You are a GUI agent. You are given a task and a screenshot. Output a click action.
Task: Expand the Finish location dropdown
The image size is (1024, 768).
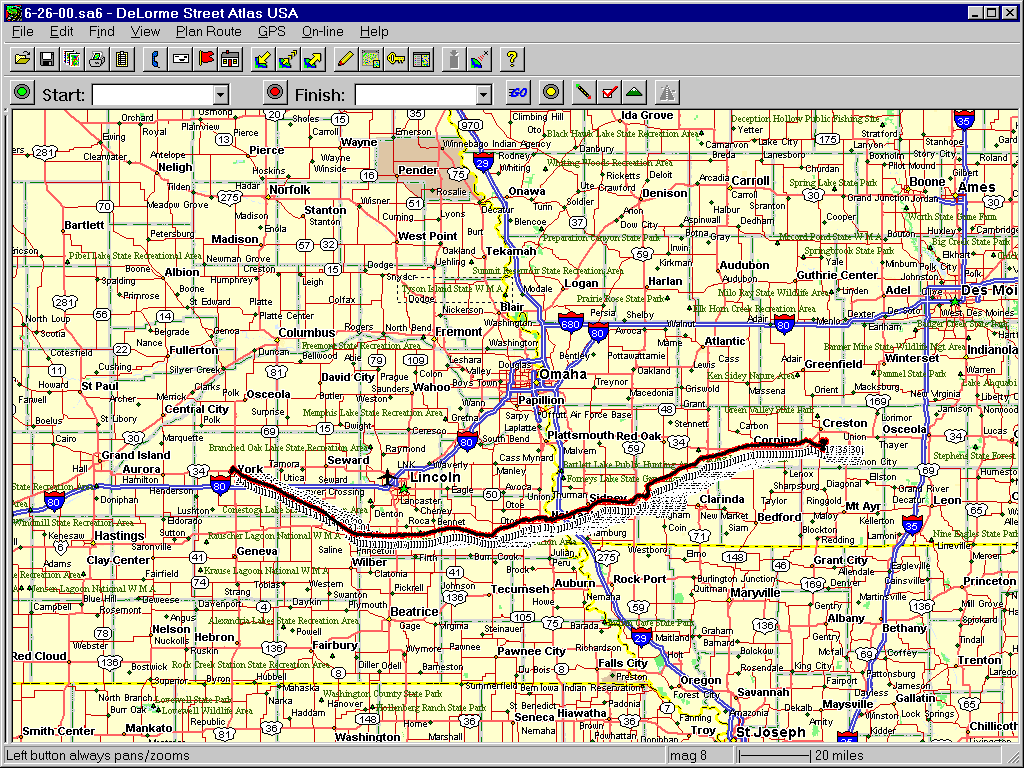tap(484, 94)
